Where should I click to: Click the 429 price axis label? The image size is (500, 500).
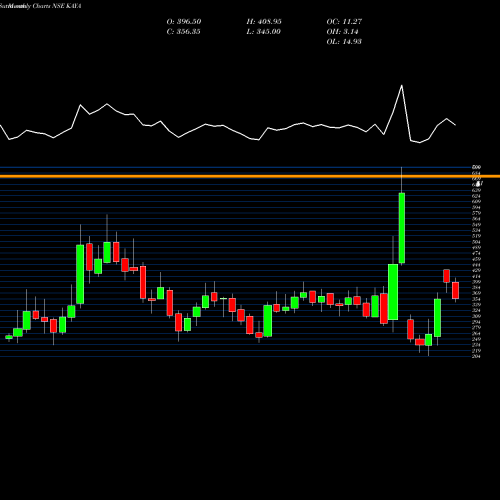point(477,270)
